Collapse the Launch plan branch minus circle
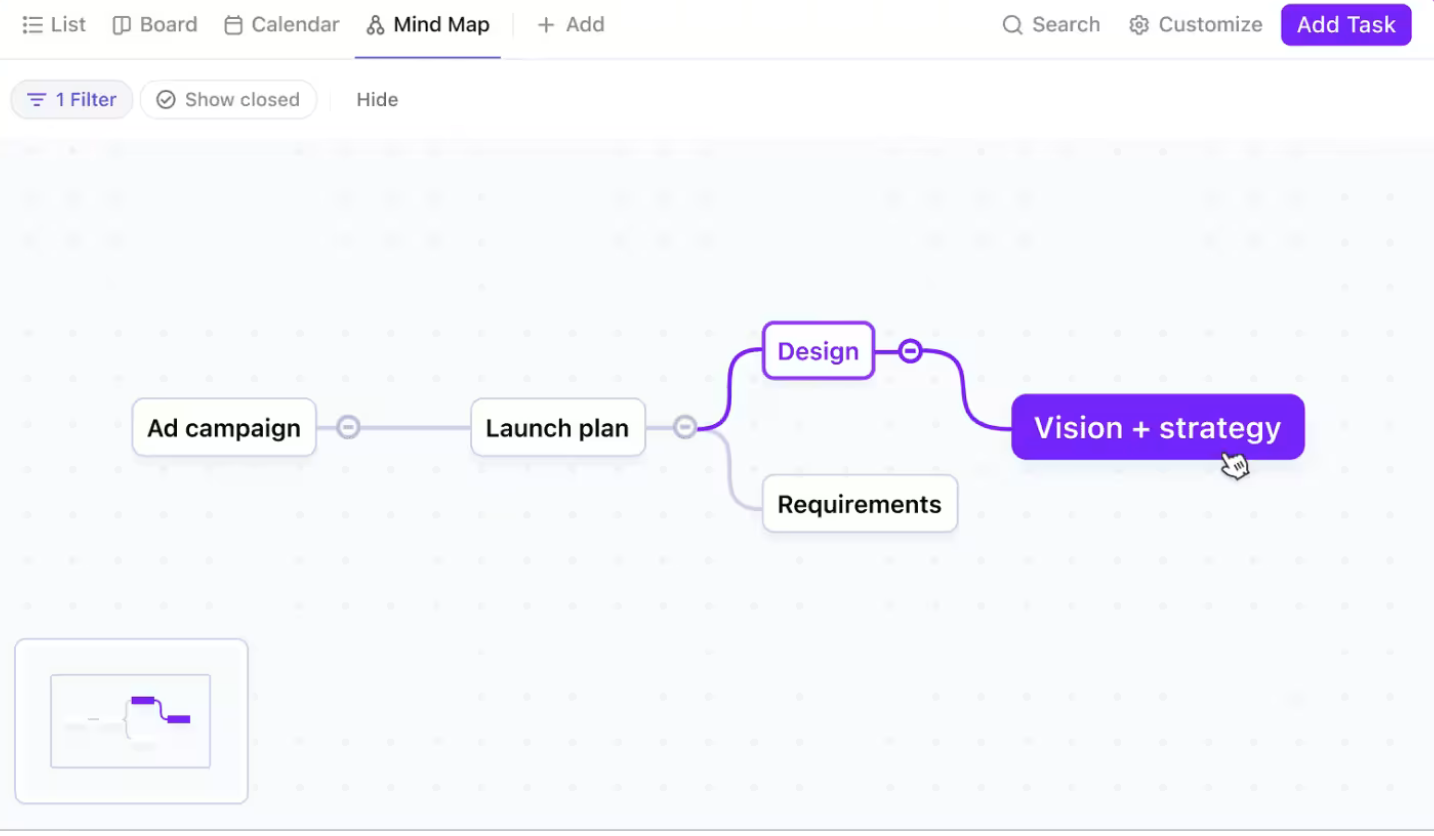 [x=686, y=426]
